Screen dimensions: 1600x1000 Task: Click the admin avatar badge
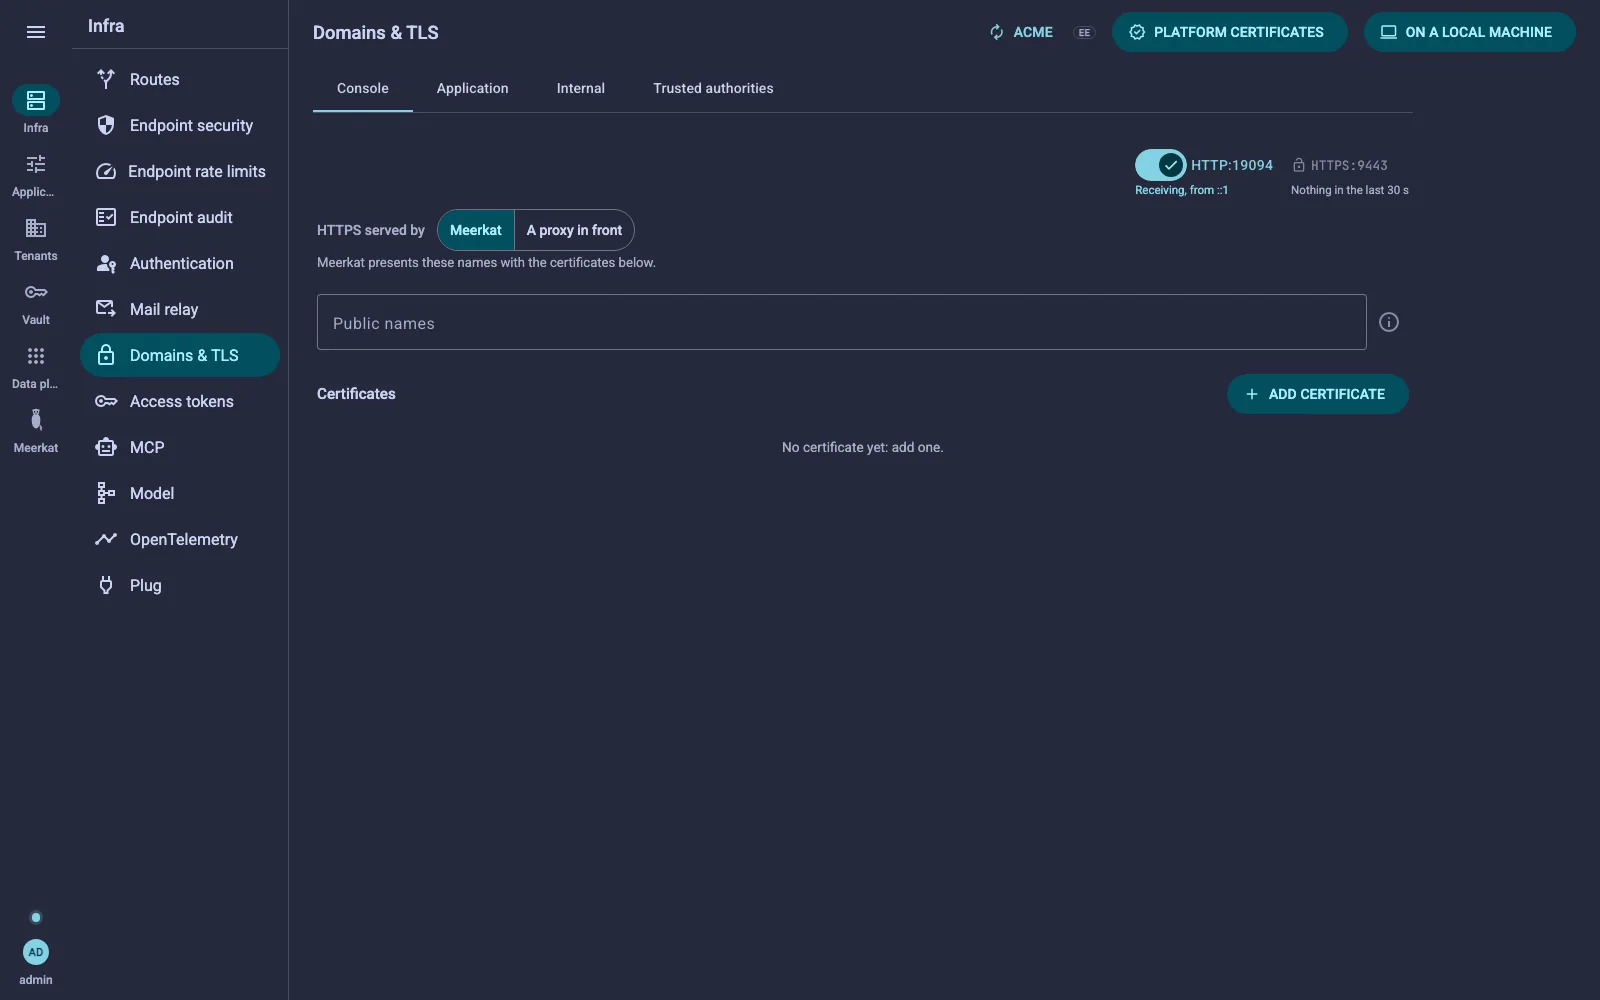pyautogui.click(x=36, y=952)
